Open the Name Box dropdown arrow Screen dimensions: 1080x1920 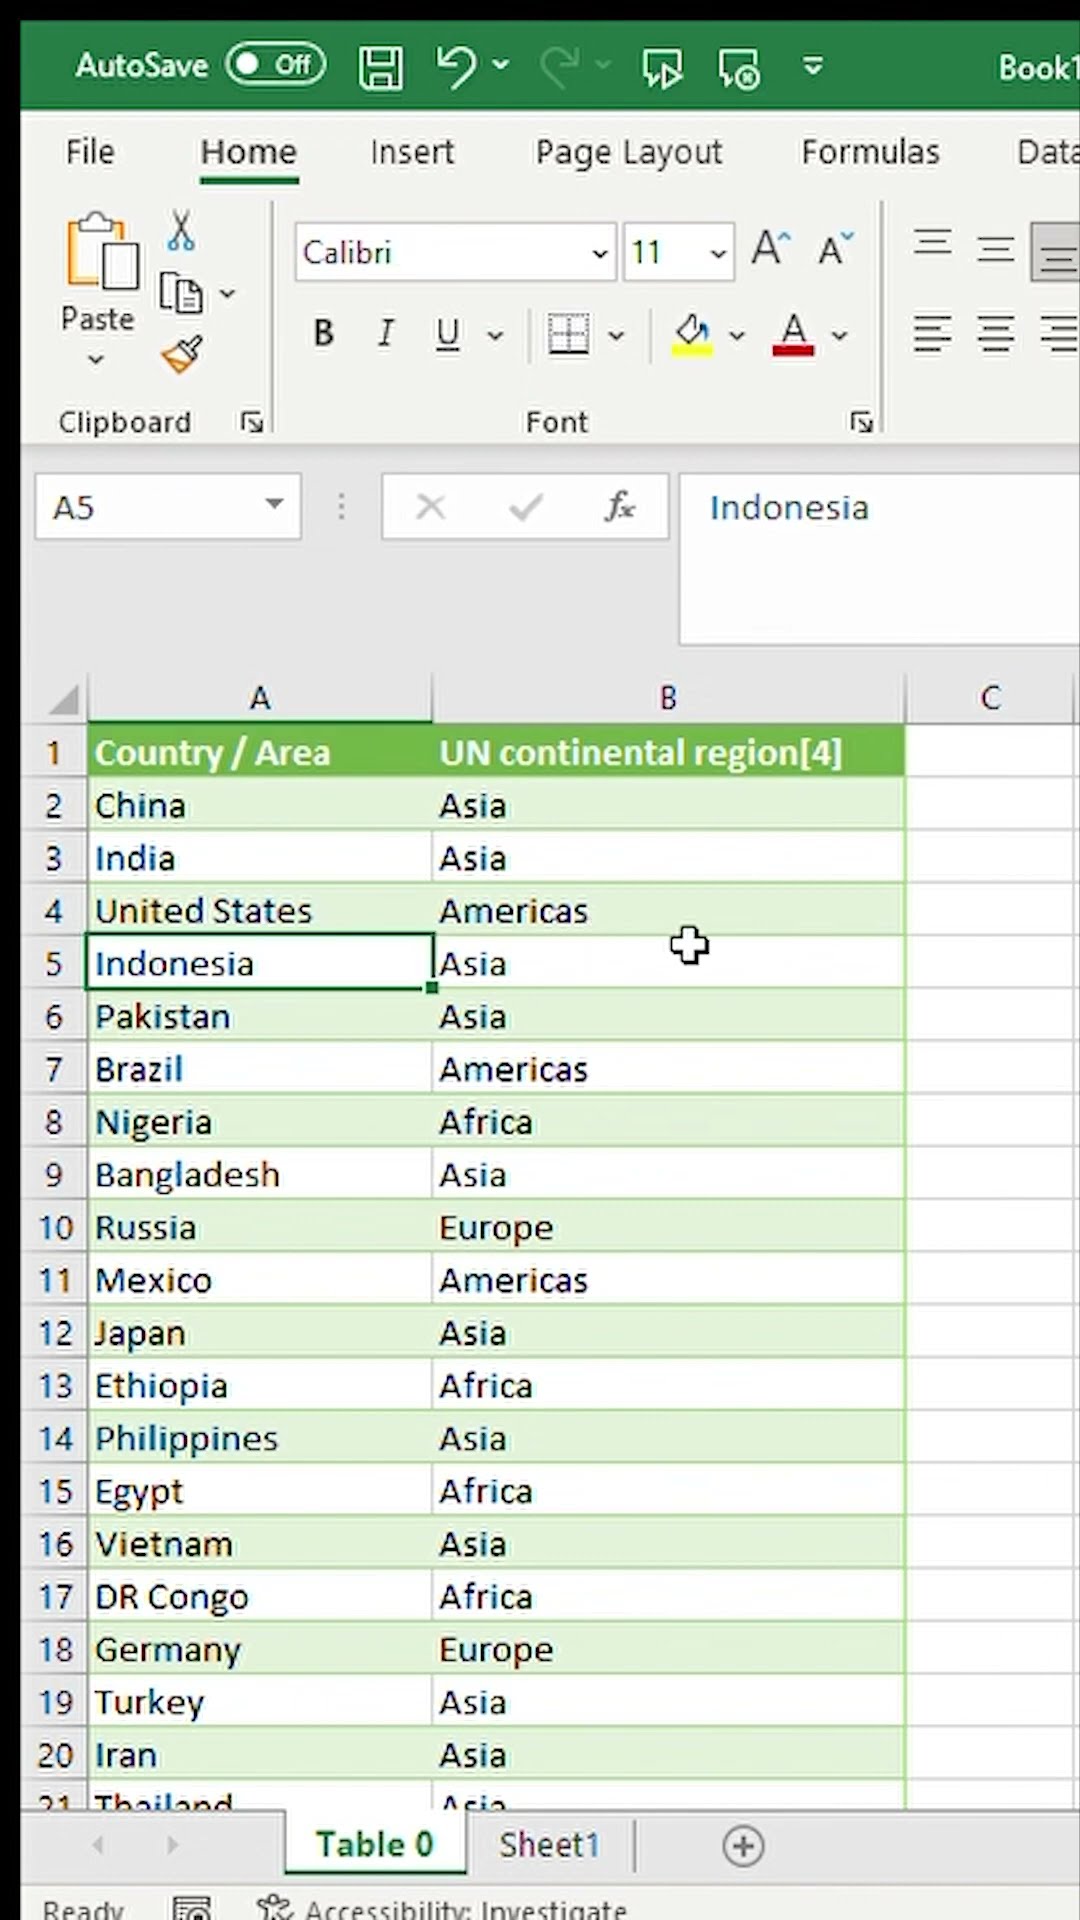point(274,505)
